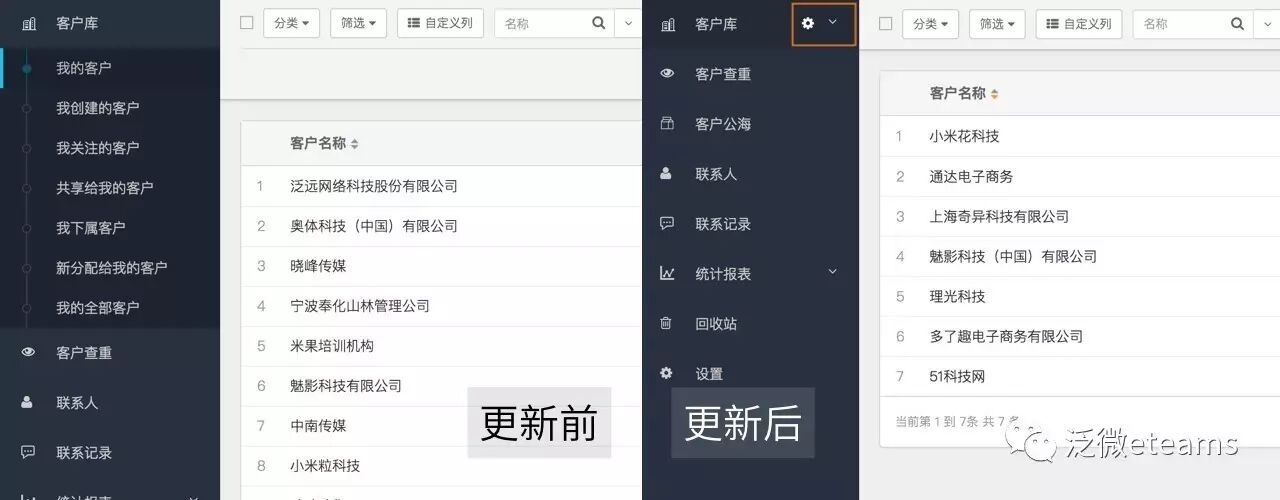Click the chat bubble icon beside 联系记录 in the after-update sidebar

pyautogui.click(x=667, y=223)
